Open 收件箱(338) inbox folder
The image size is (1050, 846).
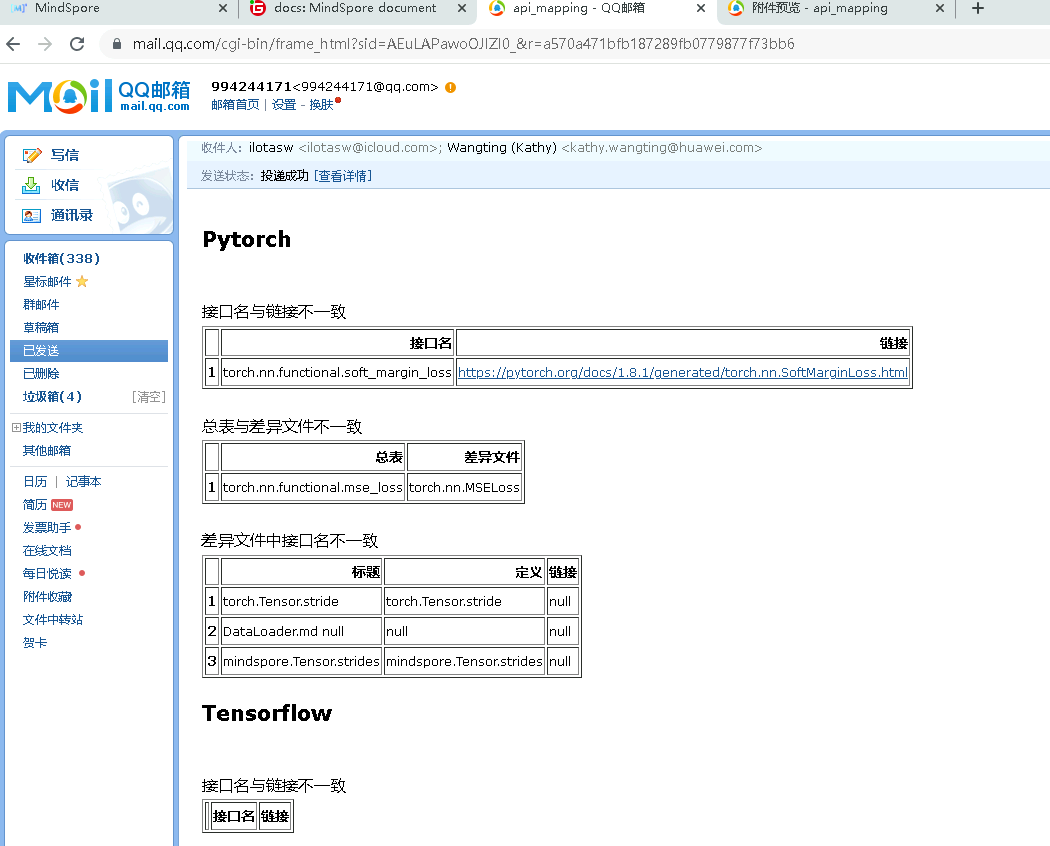coord(61,259)
